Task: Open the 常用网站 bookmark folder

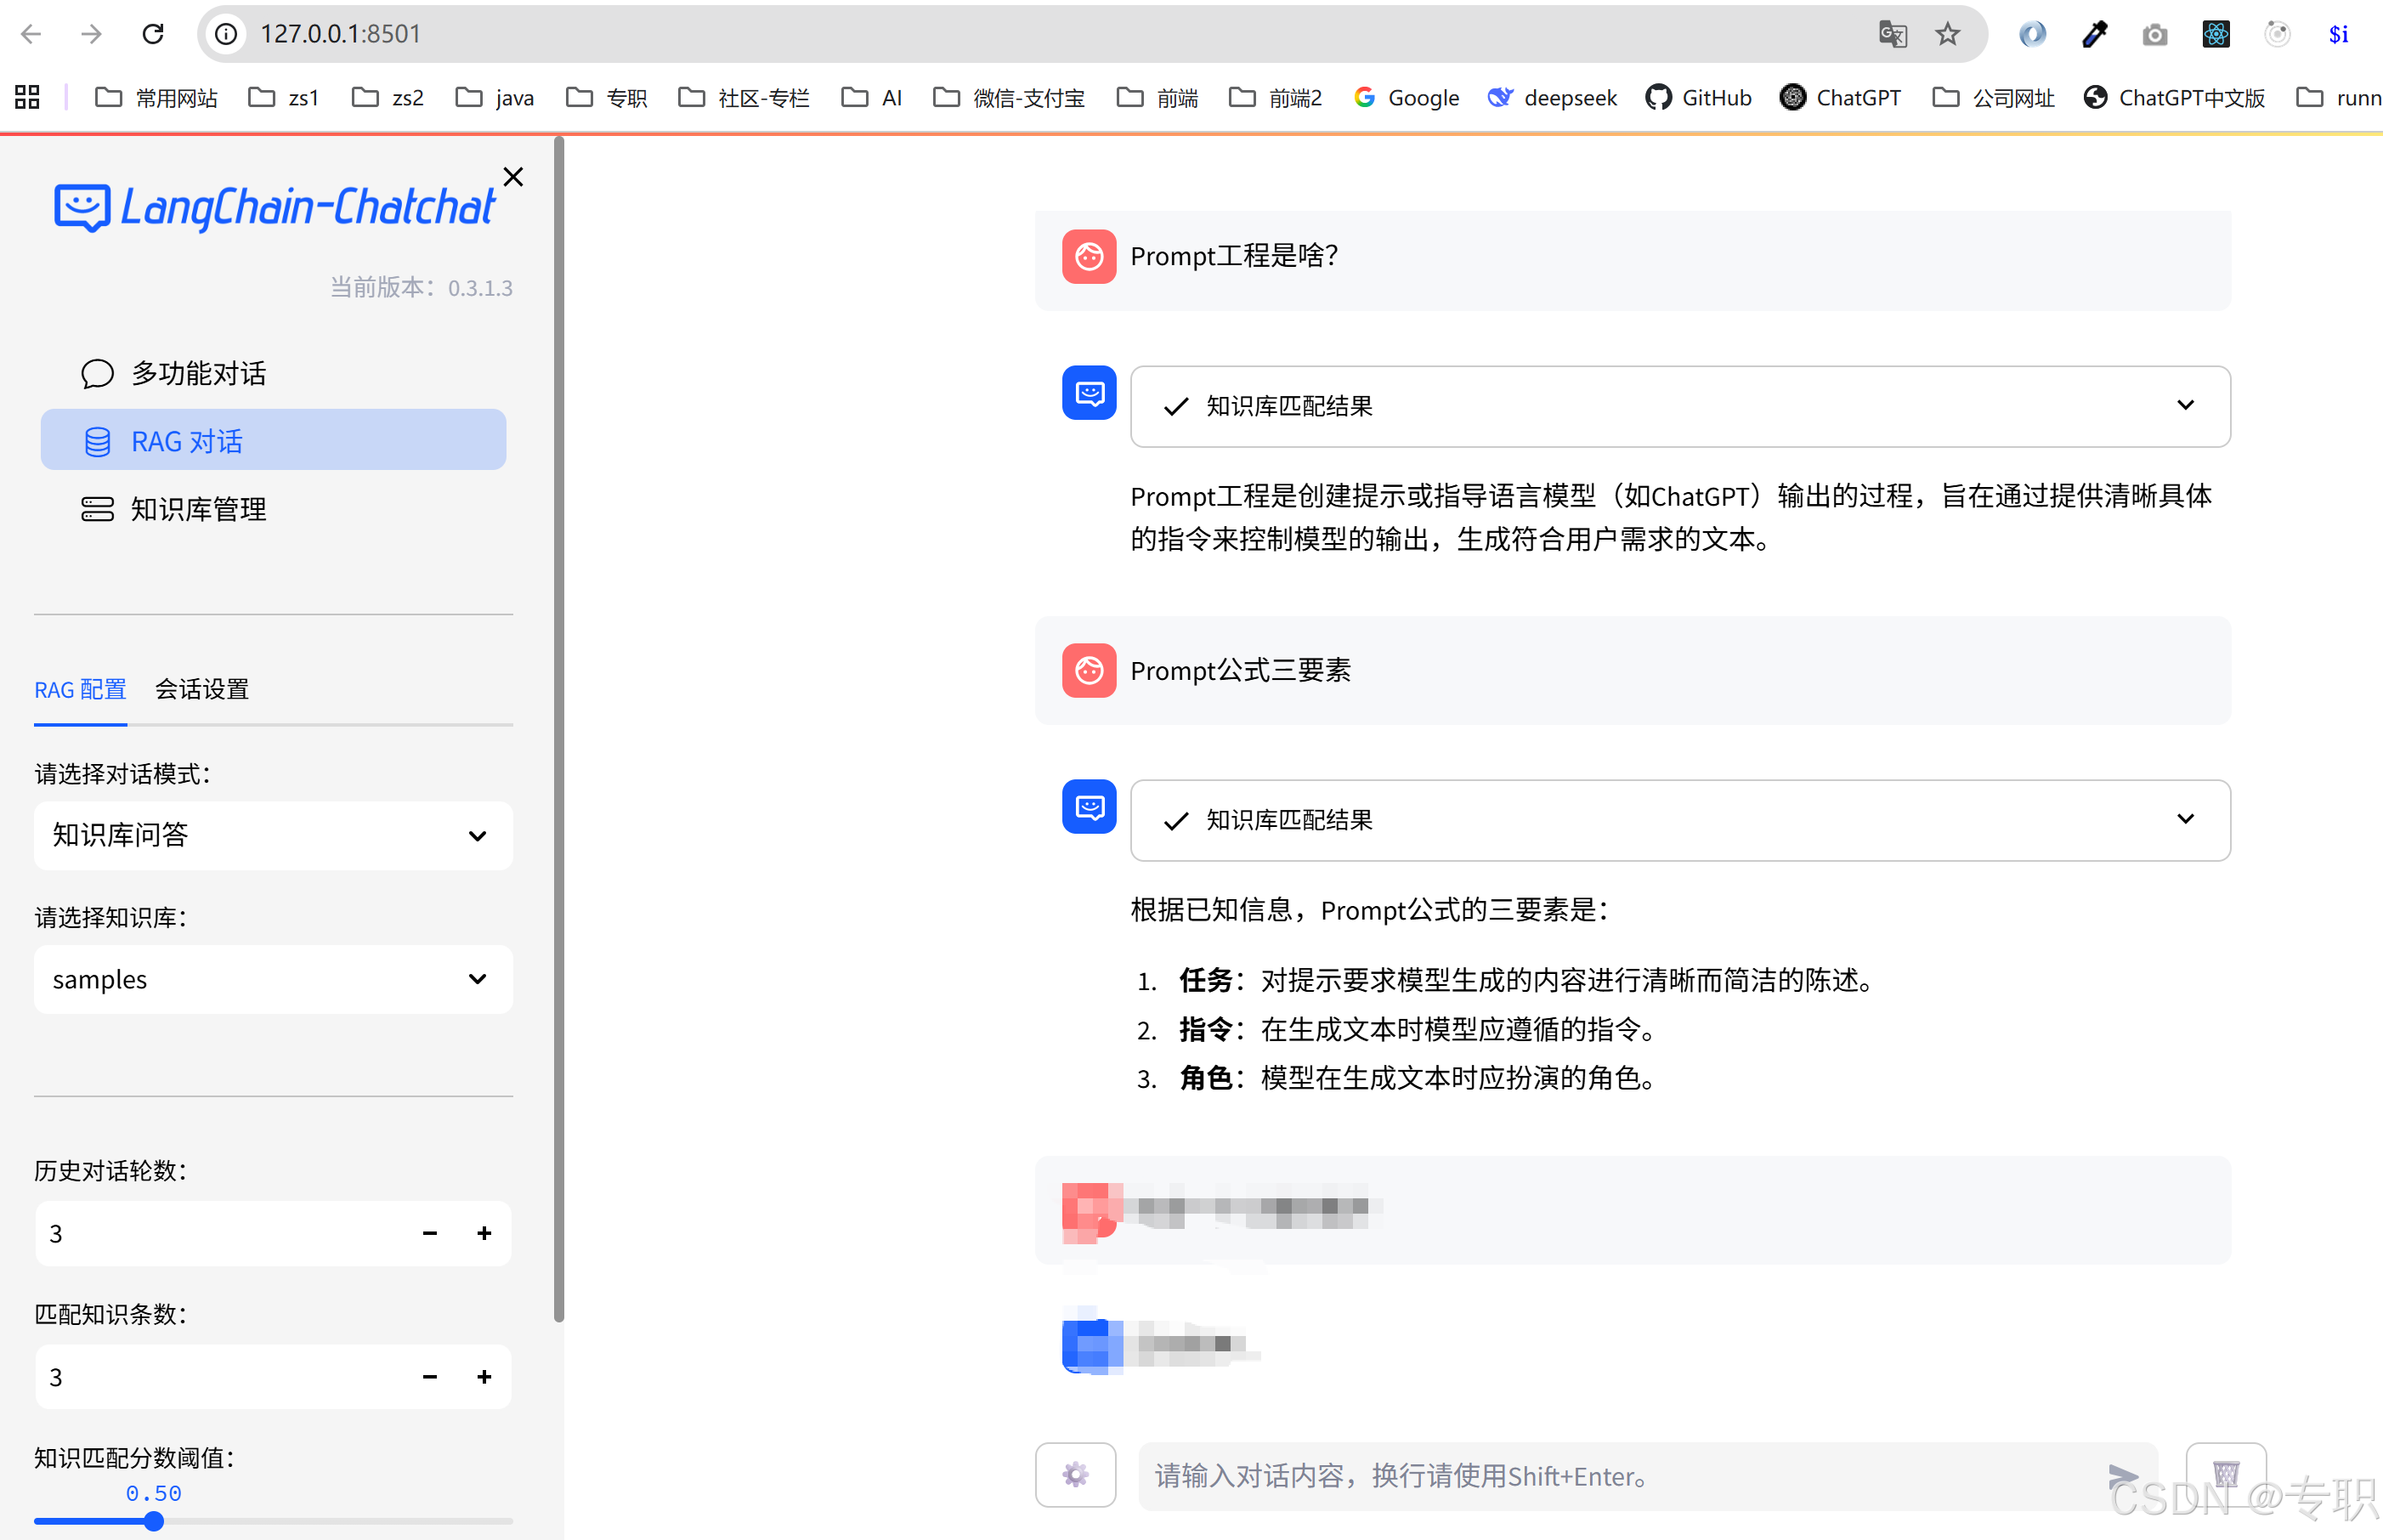Action: [156, 97]
